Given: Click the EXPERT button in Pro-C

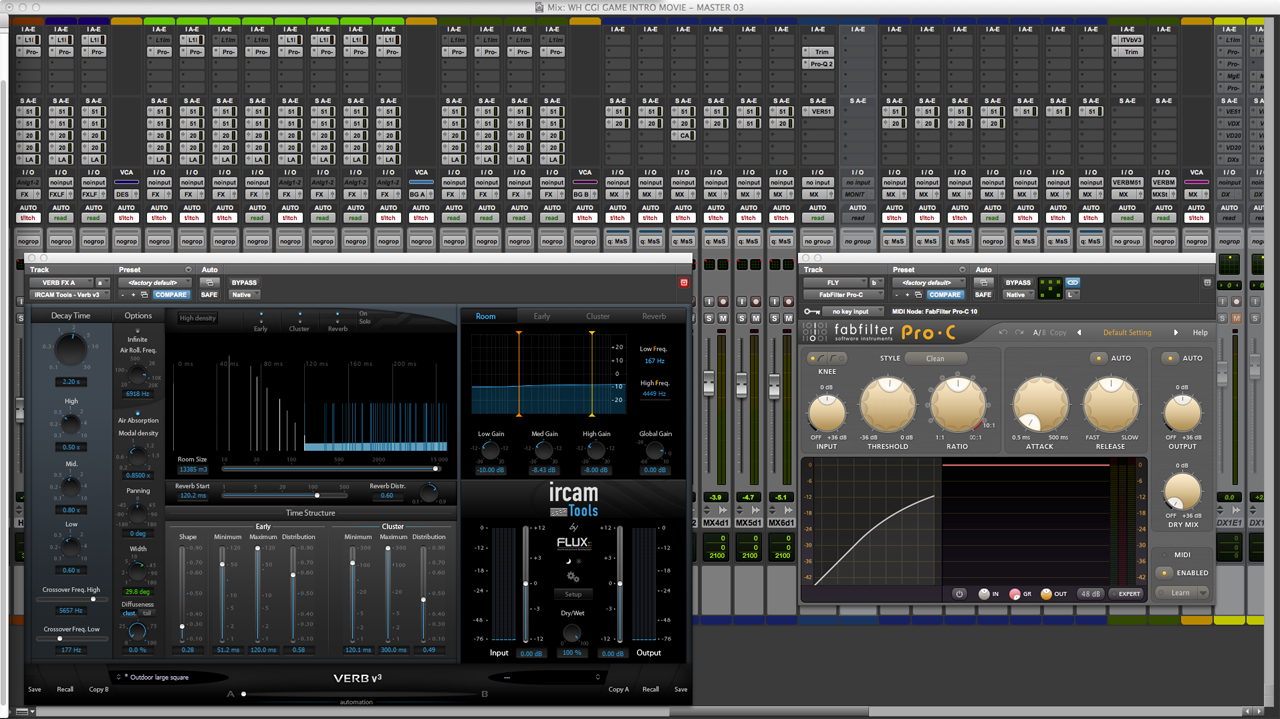Looking at the screenshot, I should [1128, 593].
